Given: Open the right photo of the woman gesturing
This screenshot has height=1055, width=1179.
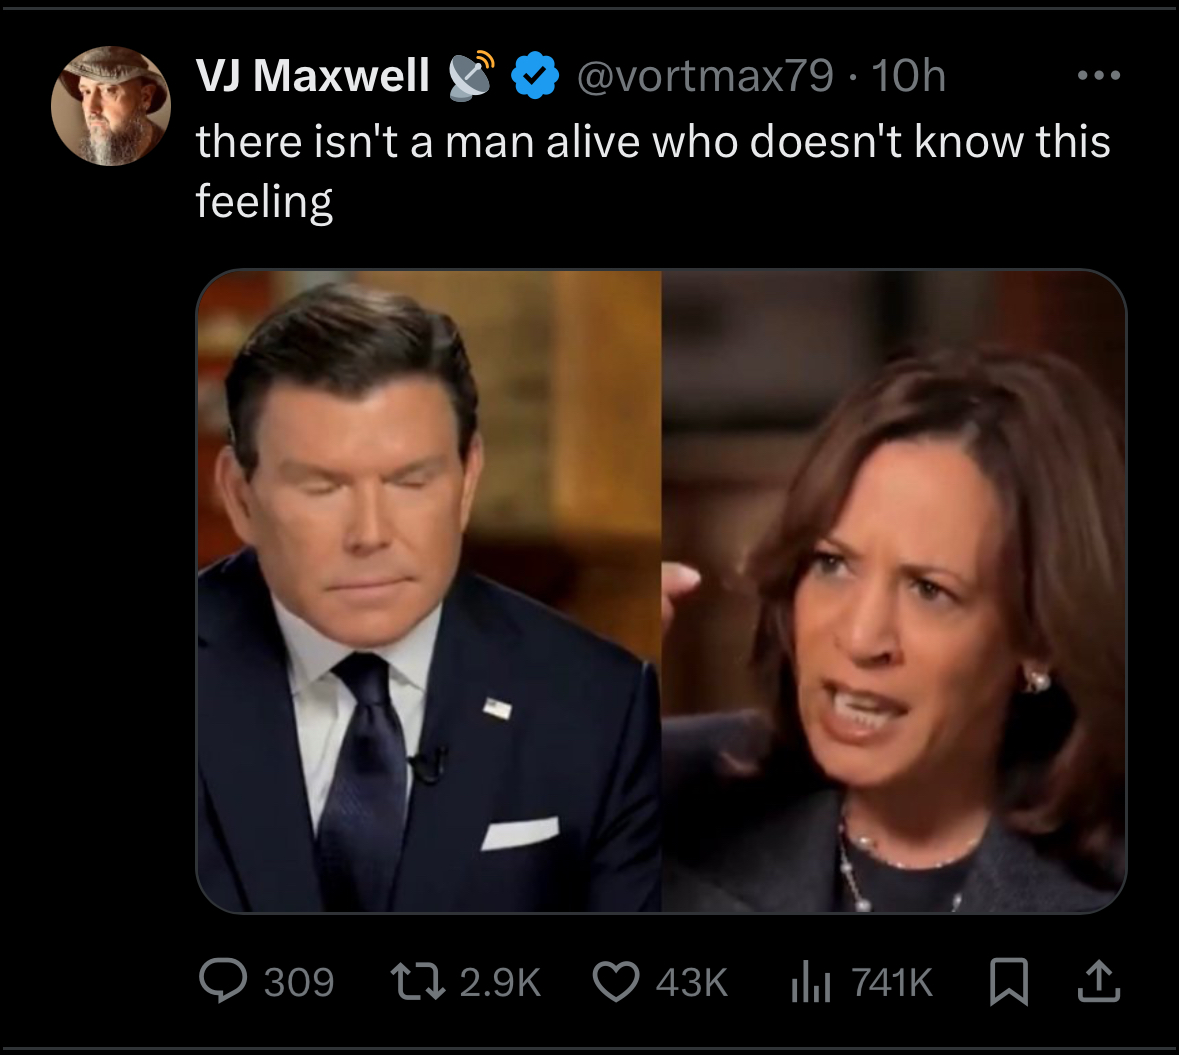Looking at the screenshot, I should pos(894,591).
